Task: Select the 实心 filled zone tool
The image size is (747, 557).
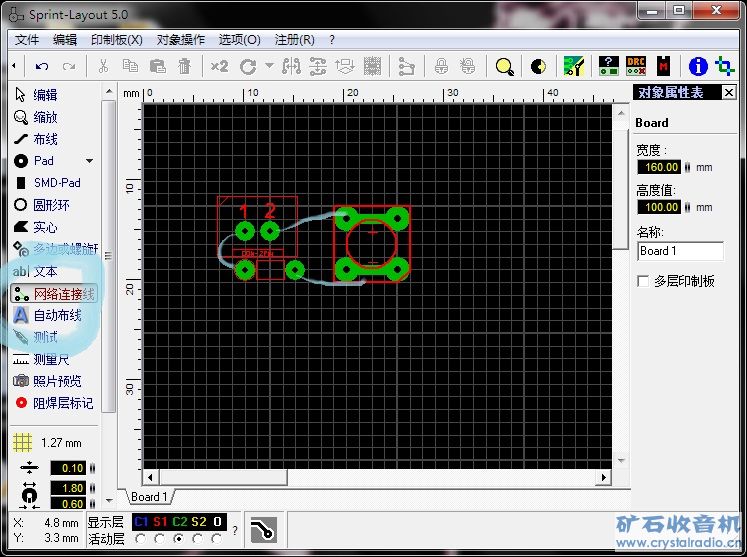Action: [37, 227]
